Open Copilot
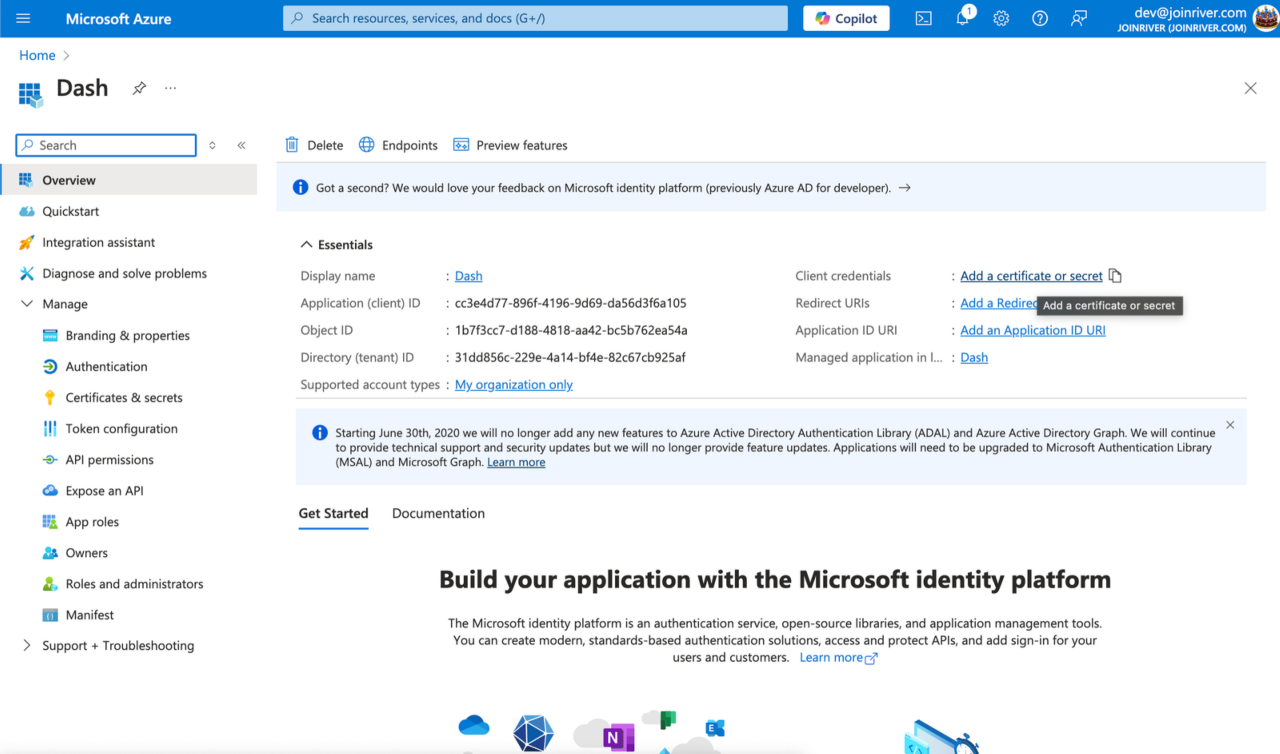 (845, 18)
